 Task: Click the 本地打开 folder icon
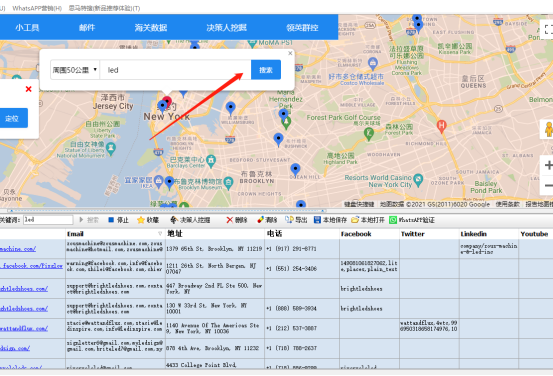tap(355, 220)
